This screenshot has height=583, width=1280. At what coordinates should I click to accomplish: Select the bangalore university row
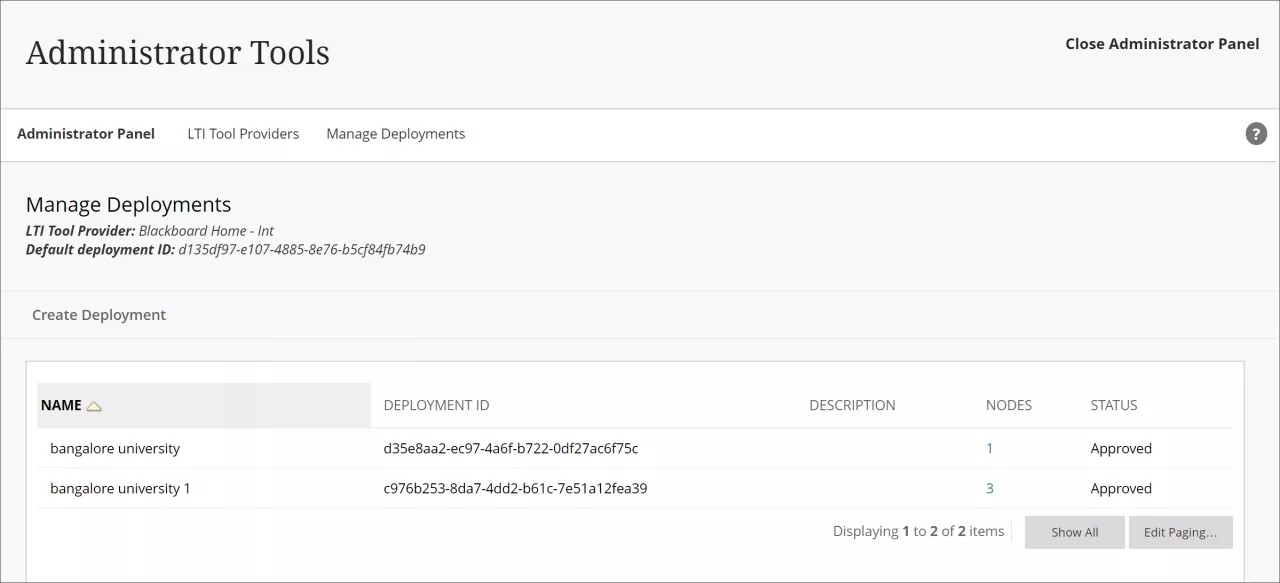pos(115,448)
